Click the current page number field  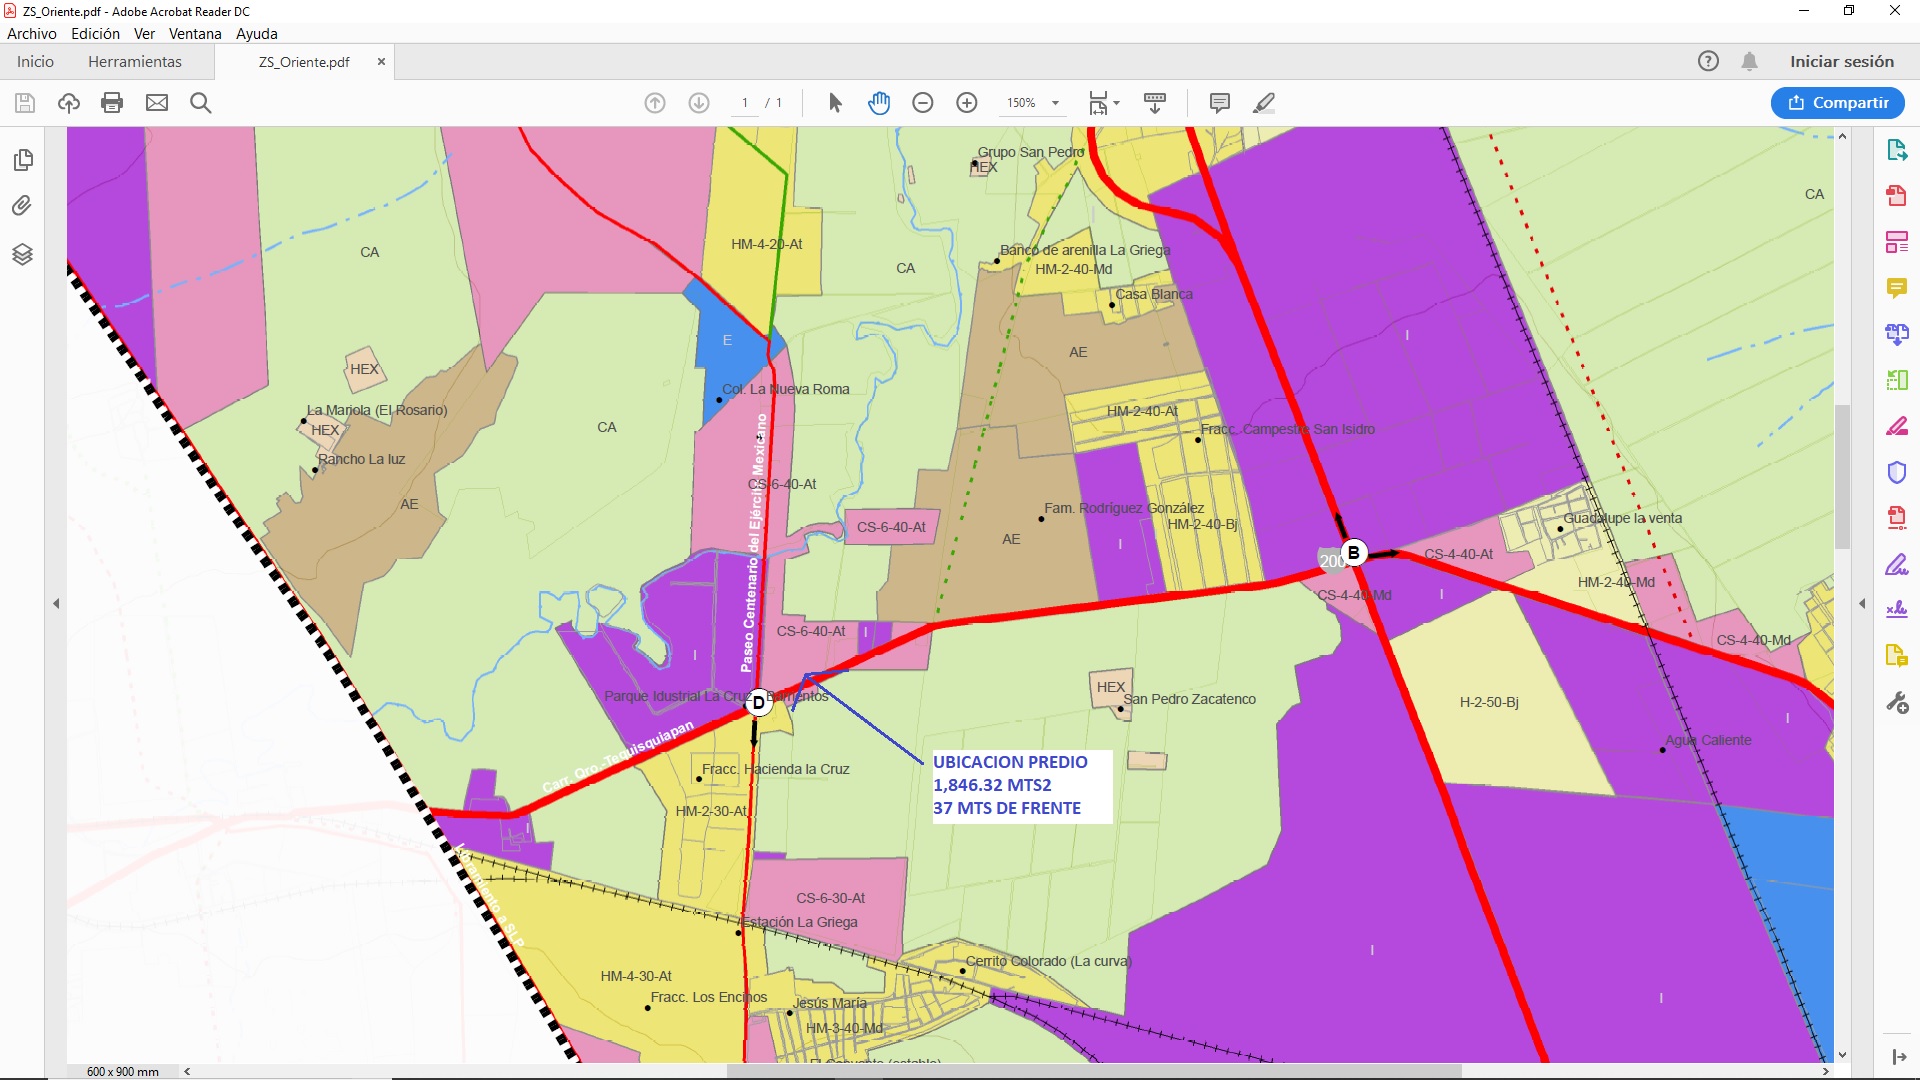(x=745, y=103)
